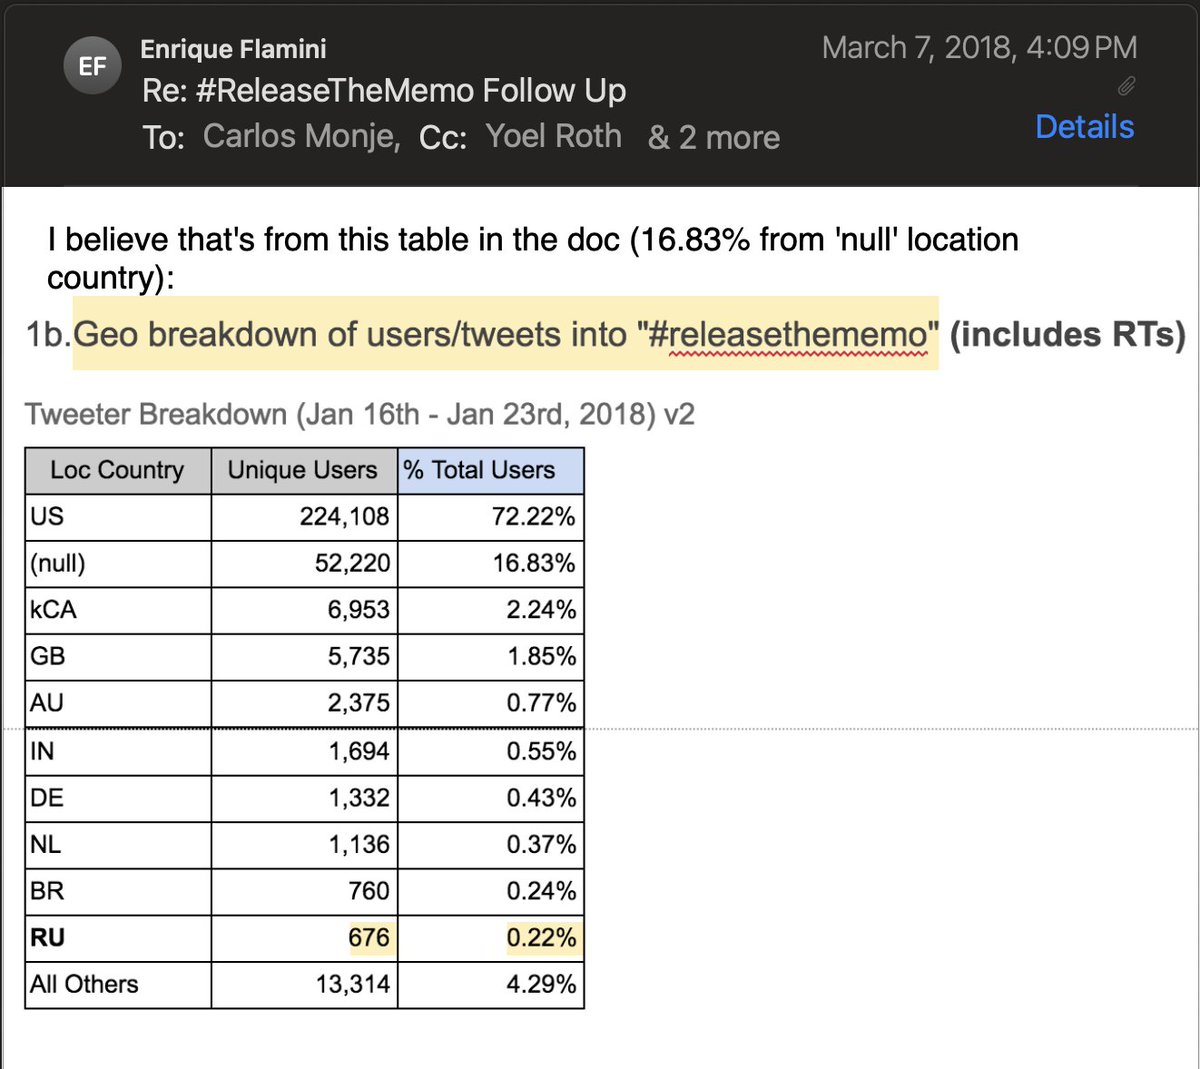1200x1069 pixels.
Task: Click the email subject line
Action: [x=384, y=91]
